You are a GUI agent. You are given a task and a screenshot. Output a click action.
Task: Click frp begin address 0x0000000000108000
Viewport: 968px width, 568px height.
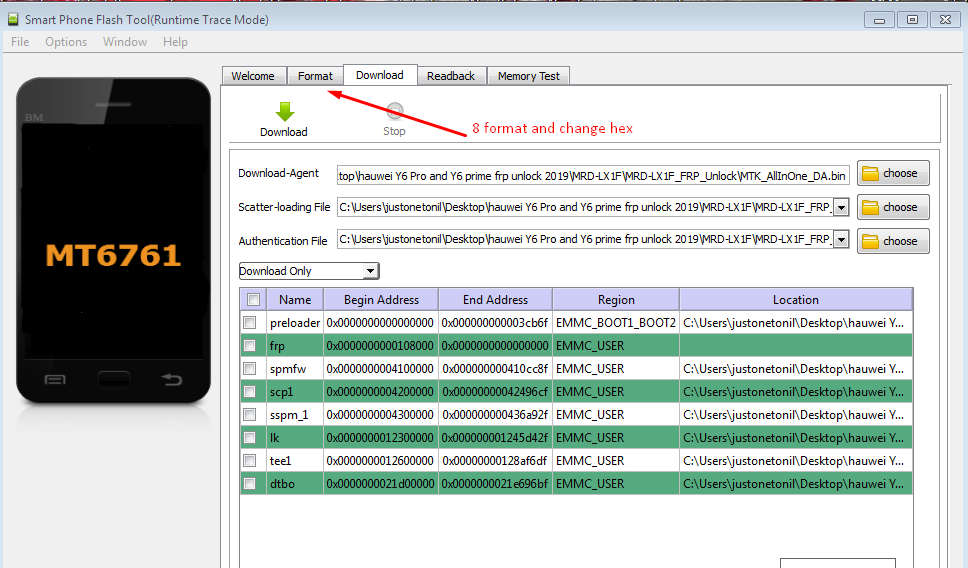[x=380, y=346]
